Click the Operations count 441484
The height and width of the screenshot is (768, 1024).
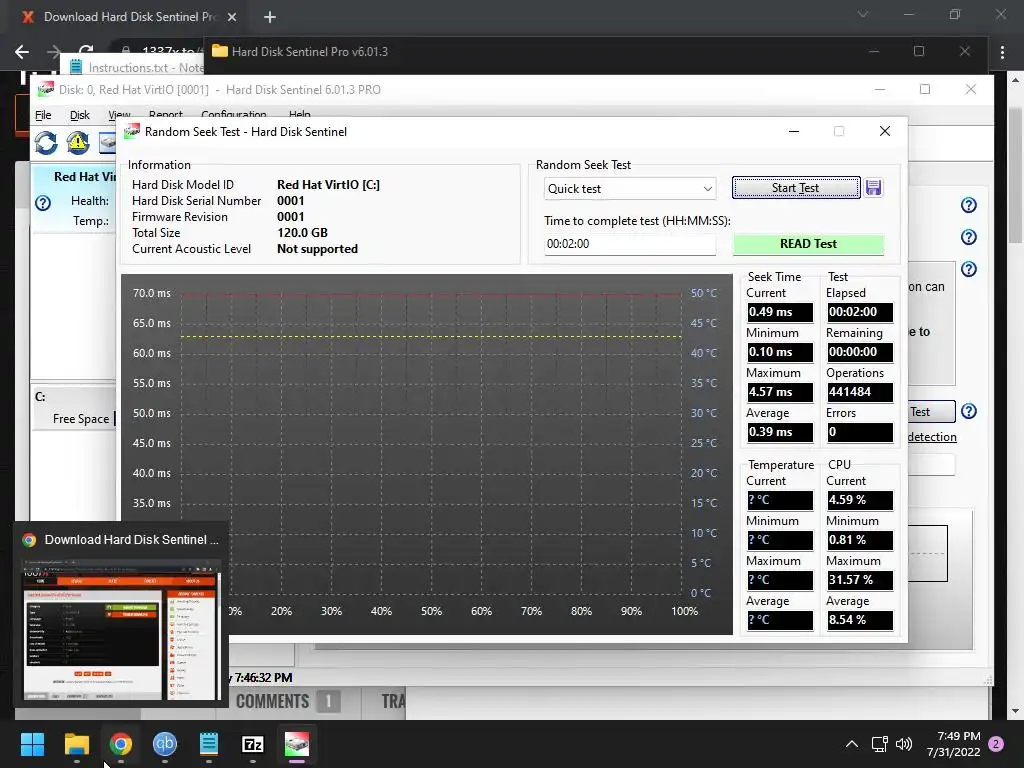tap(859, 392)
